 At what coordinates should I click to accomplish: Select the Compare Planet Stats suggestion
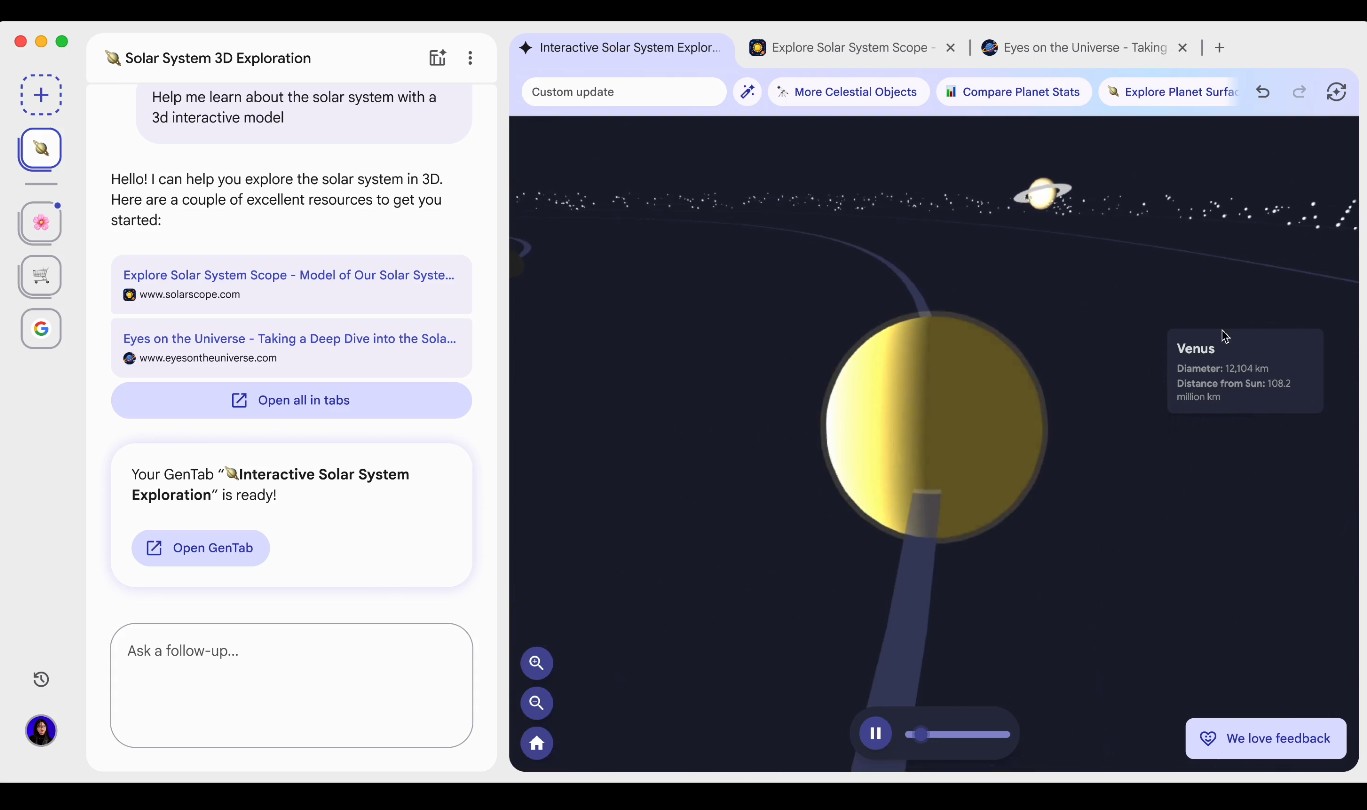coord(1013,92)
